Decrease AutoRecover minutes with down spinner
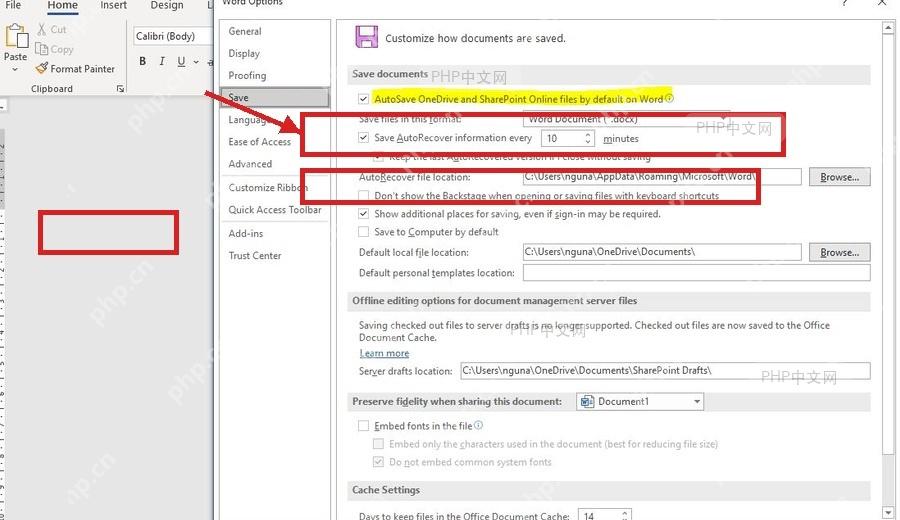900x520 pixels. pyautogui.click(x=588, y=142)
